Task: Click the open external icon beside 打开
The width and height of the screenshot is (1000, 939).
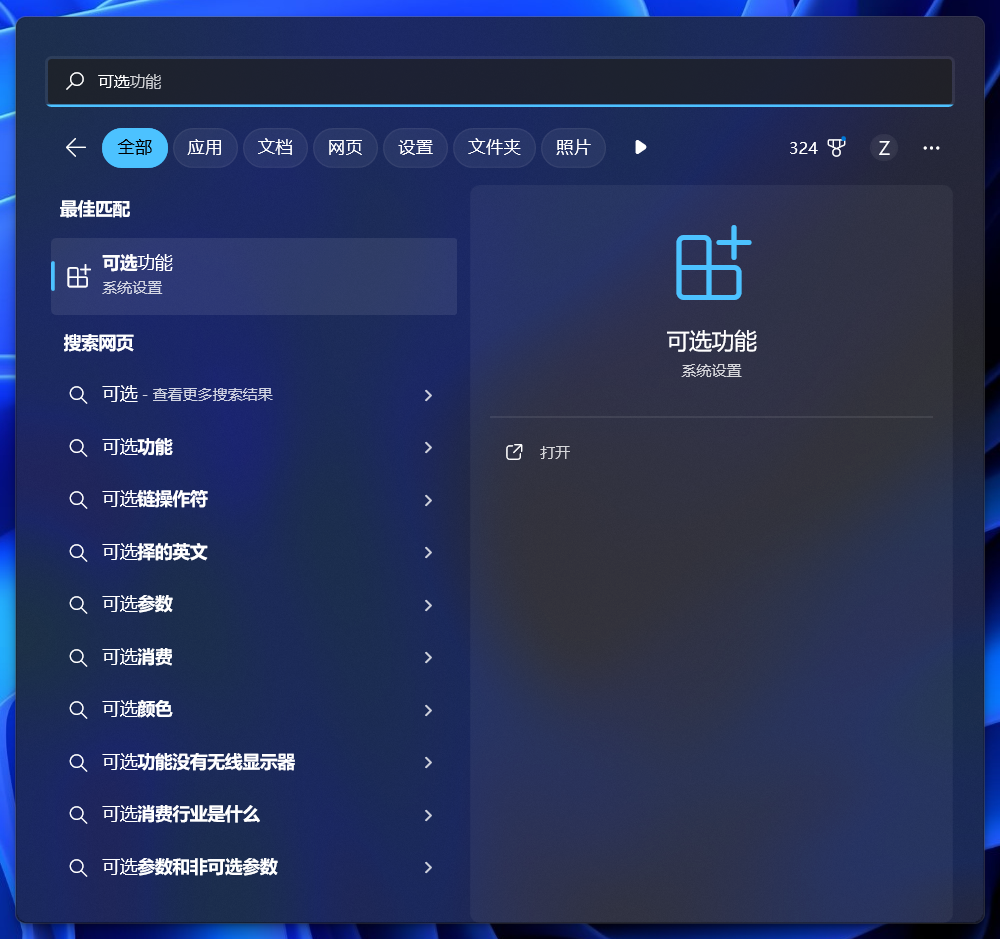Action: [x=514, y=452]
